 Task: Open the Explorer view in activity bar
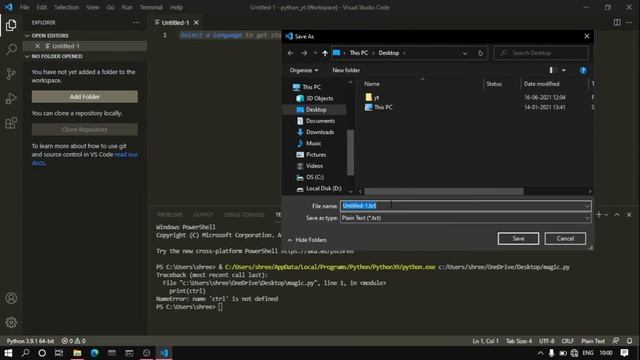[x=11, y=25]
